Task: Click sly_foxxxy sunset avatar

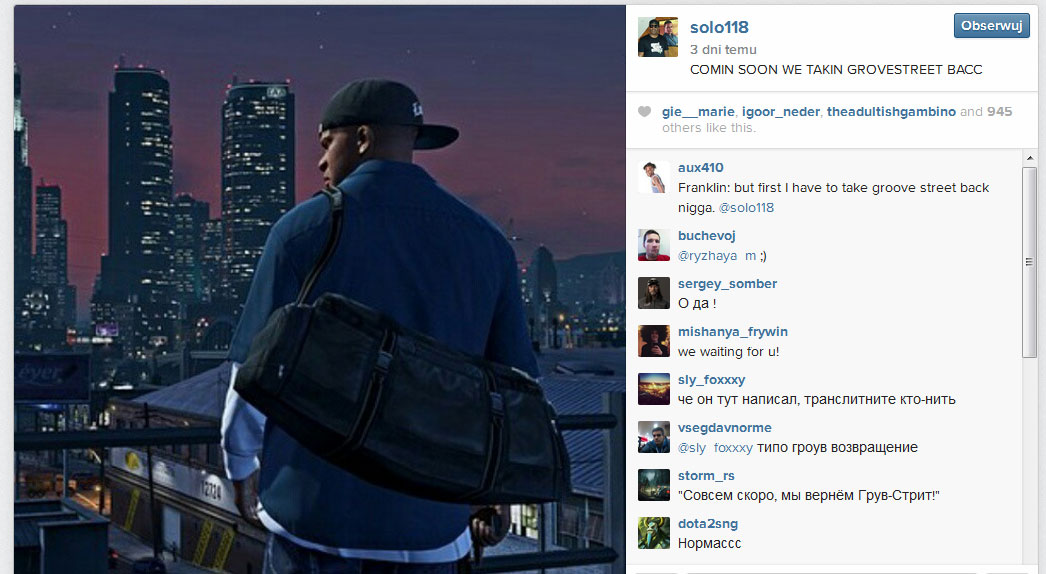Action: (654, 389)
